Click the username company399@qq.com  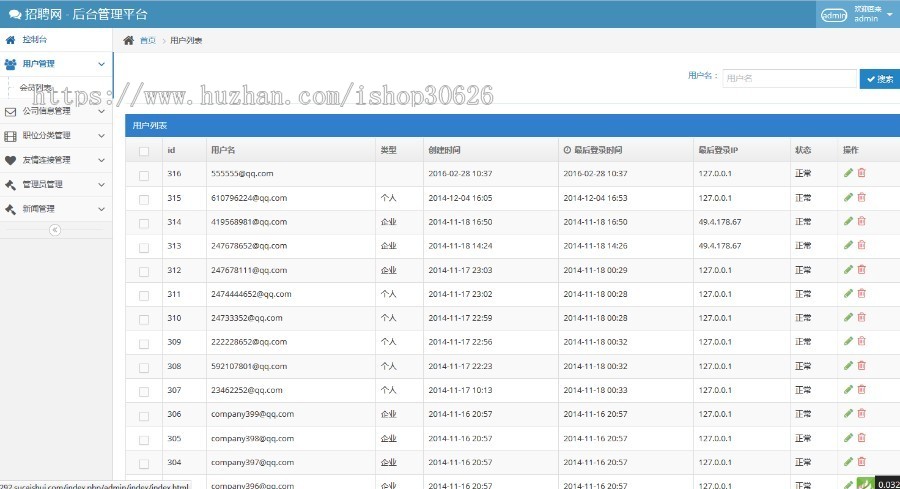click(x=253, y=414)
